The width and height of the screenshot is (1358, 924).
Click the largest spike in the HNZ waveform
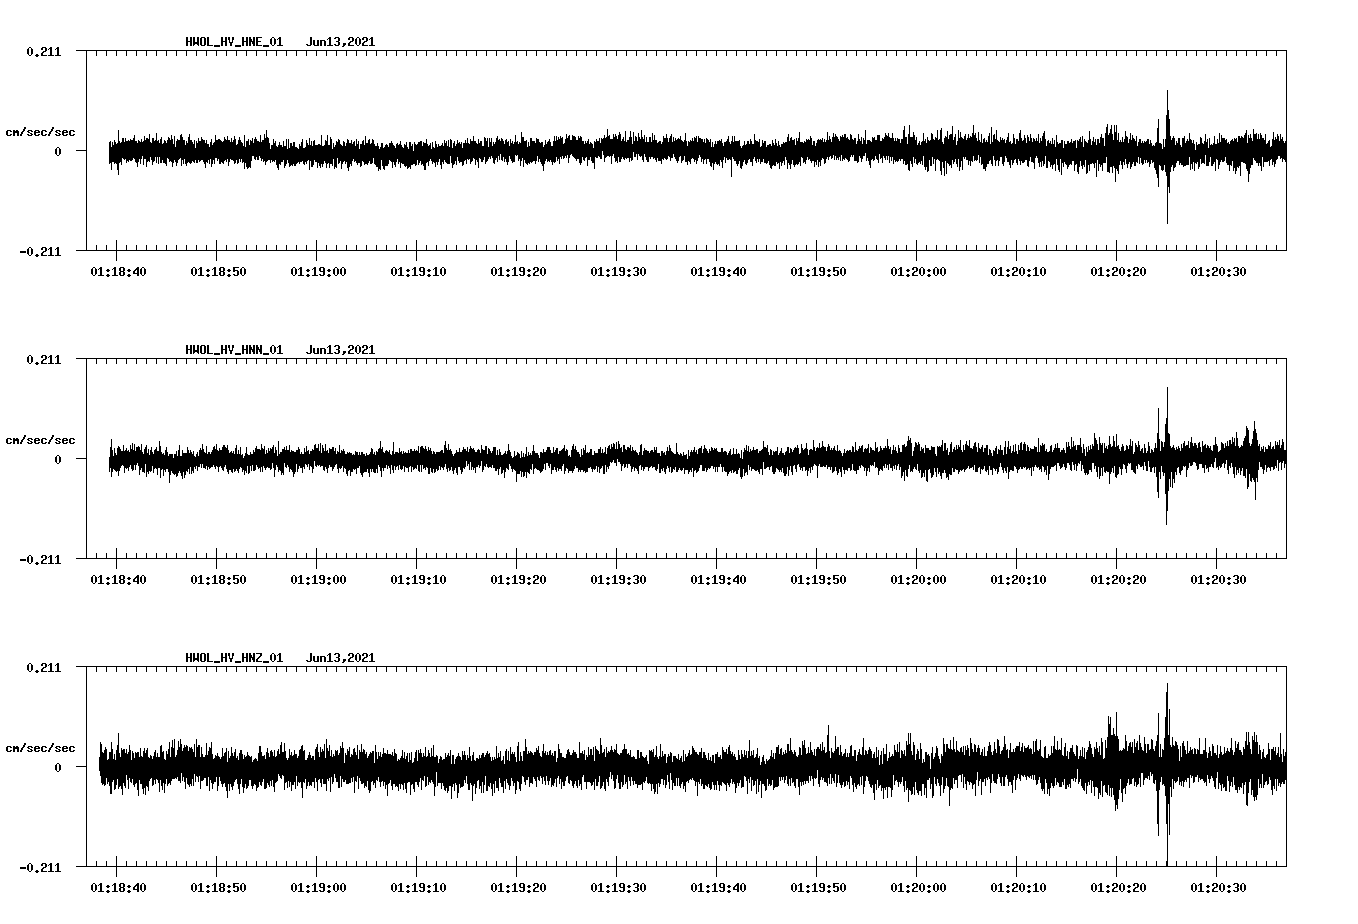(x=1167, y=774)
